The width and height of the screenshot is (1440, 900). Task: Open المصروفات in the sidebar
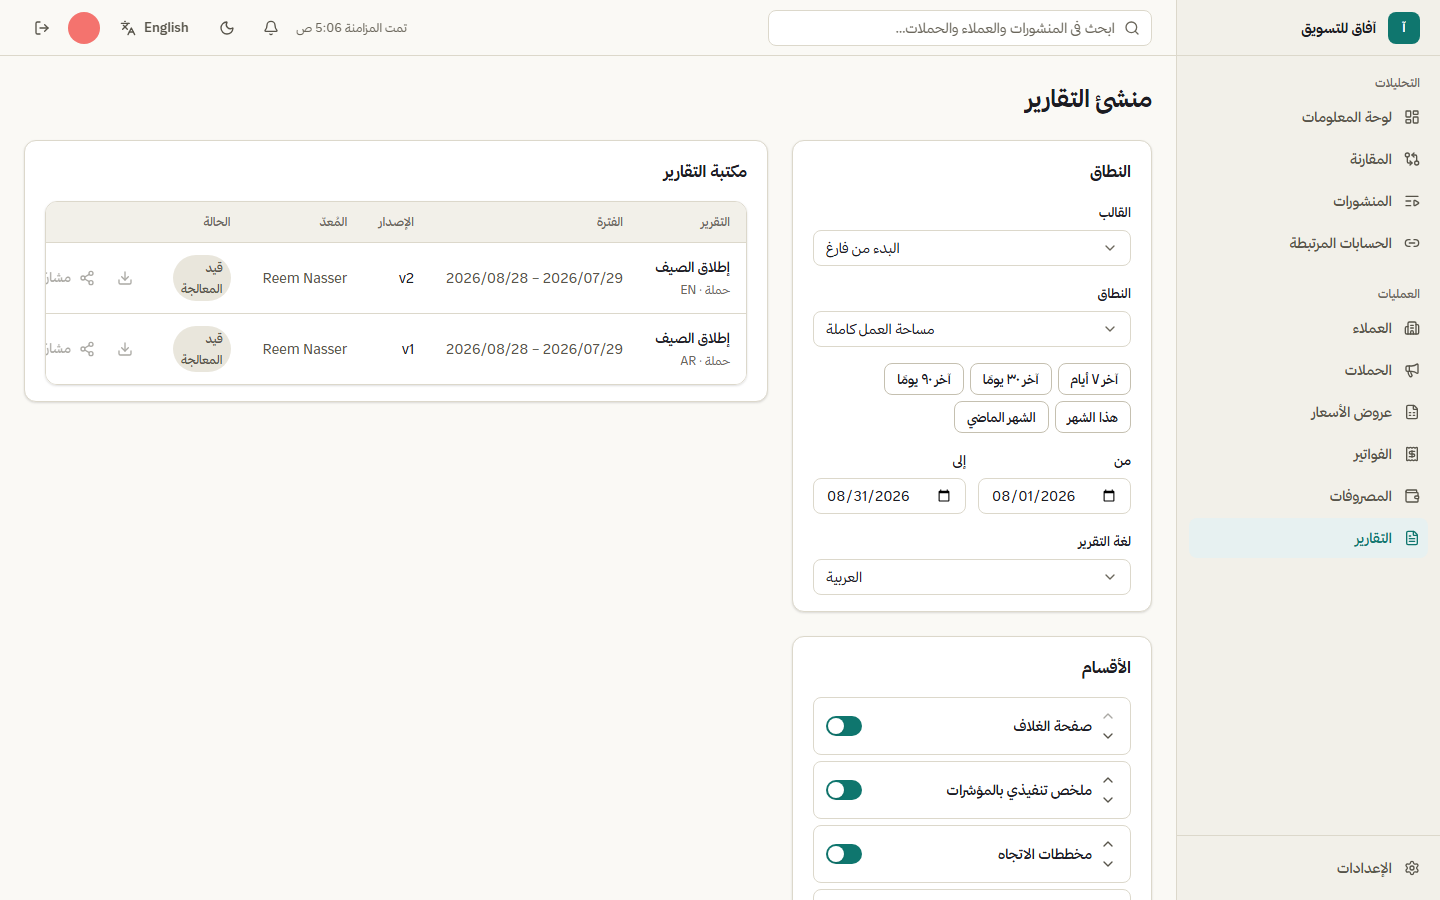point(1308,496)
